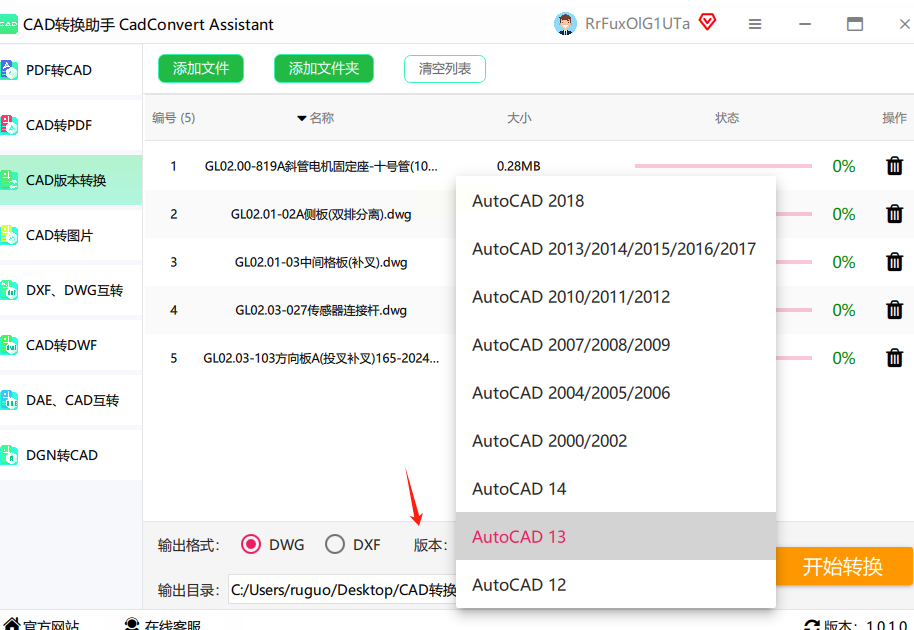Select file GL02.03-103方向板A(投叉补叉)165-2024
Screen dimensions: 914x630
pyautogui.click(x=321, y=358)
